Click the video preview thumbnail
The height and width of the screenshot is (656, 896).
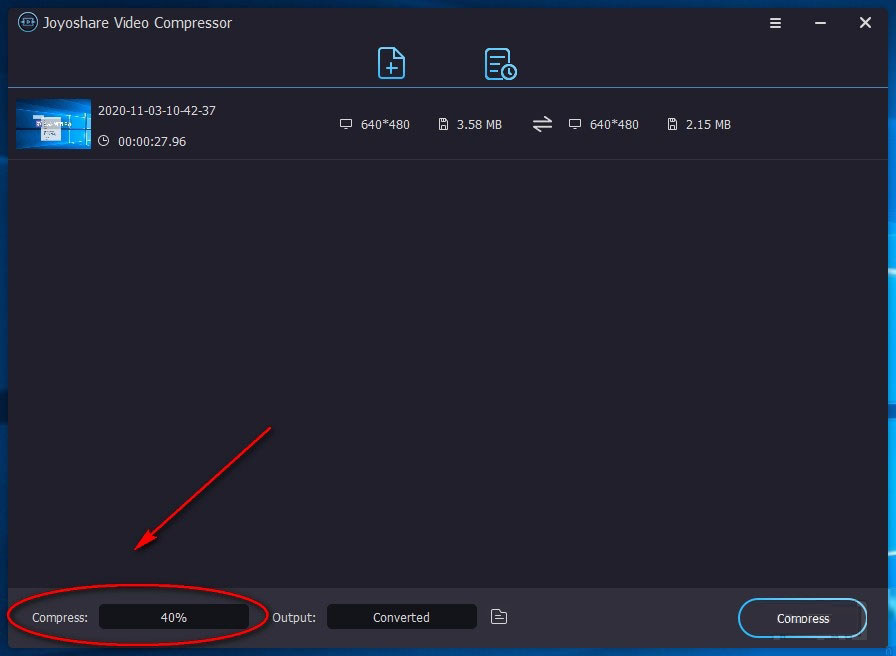click(x=52, y=123)
